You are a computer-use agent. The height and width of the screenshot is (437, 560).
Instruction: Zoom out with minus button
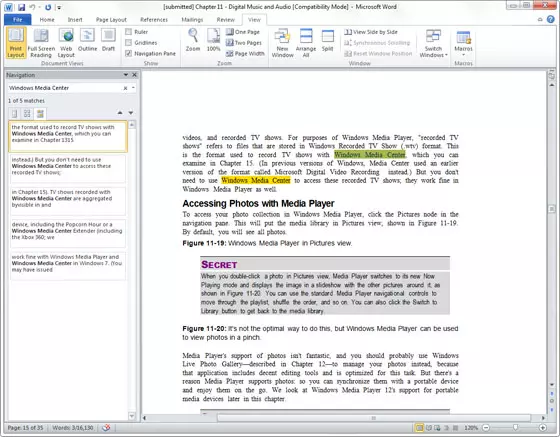[x=486, y=427]
